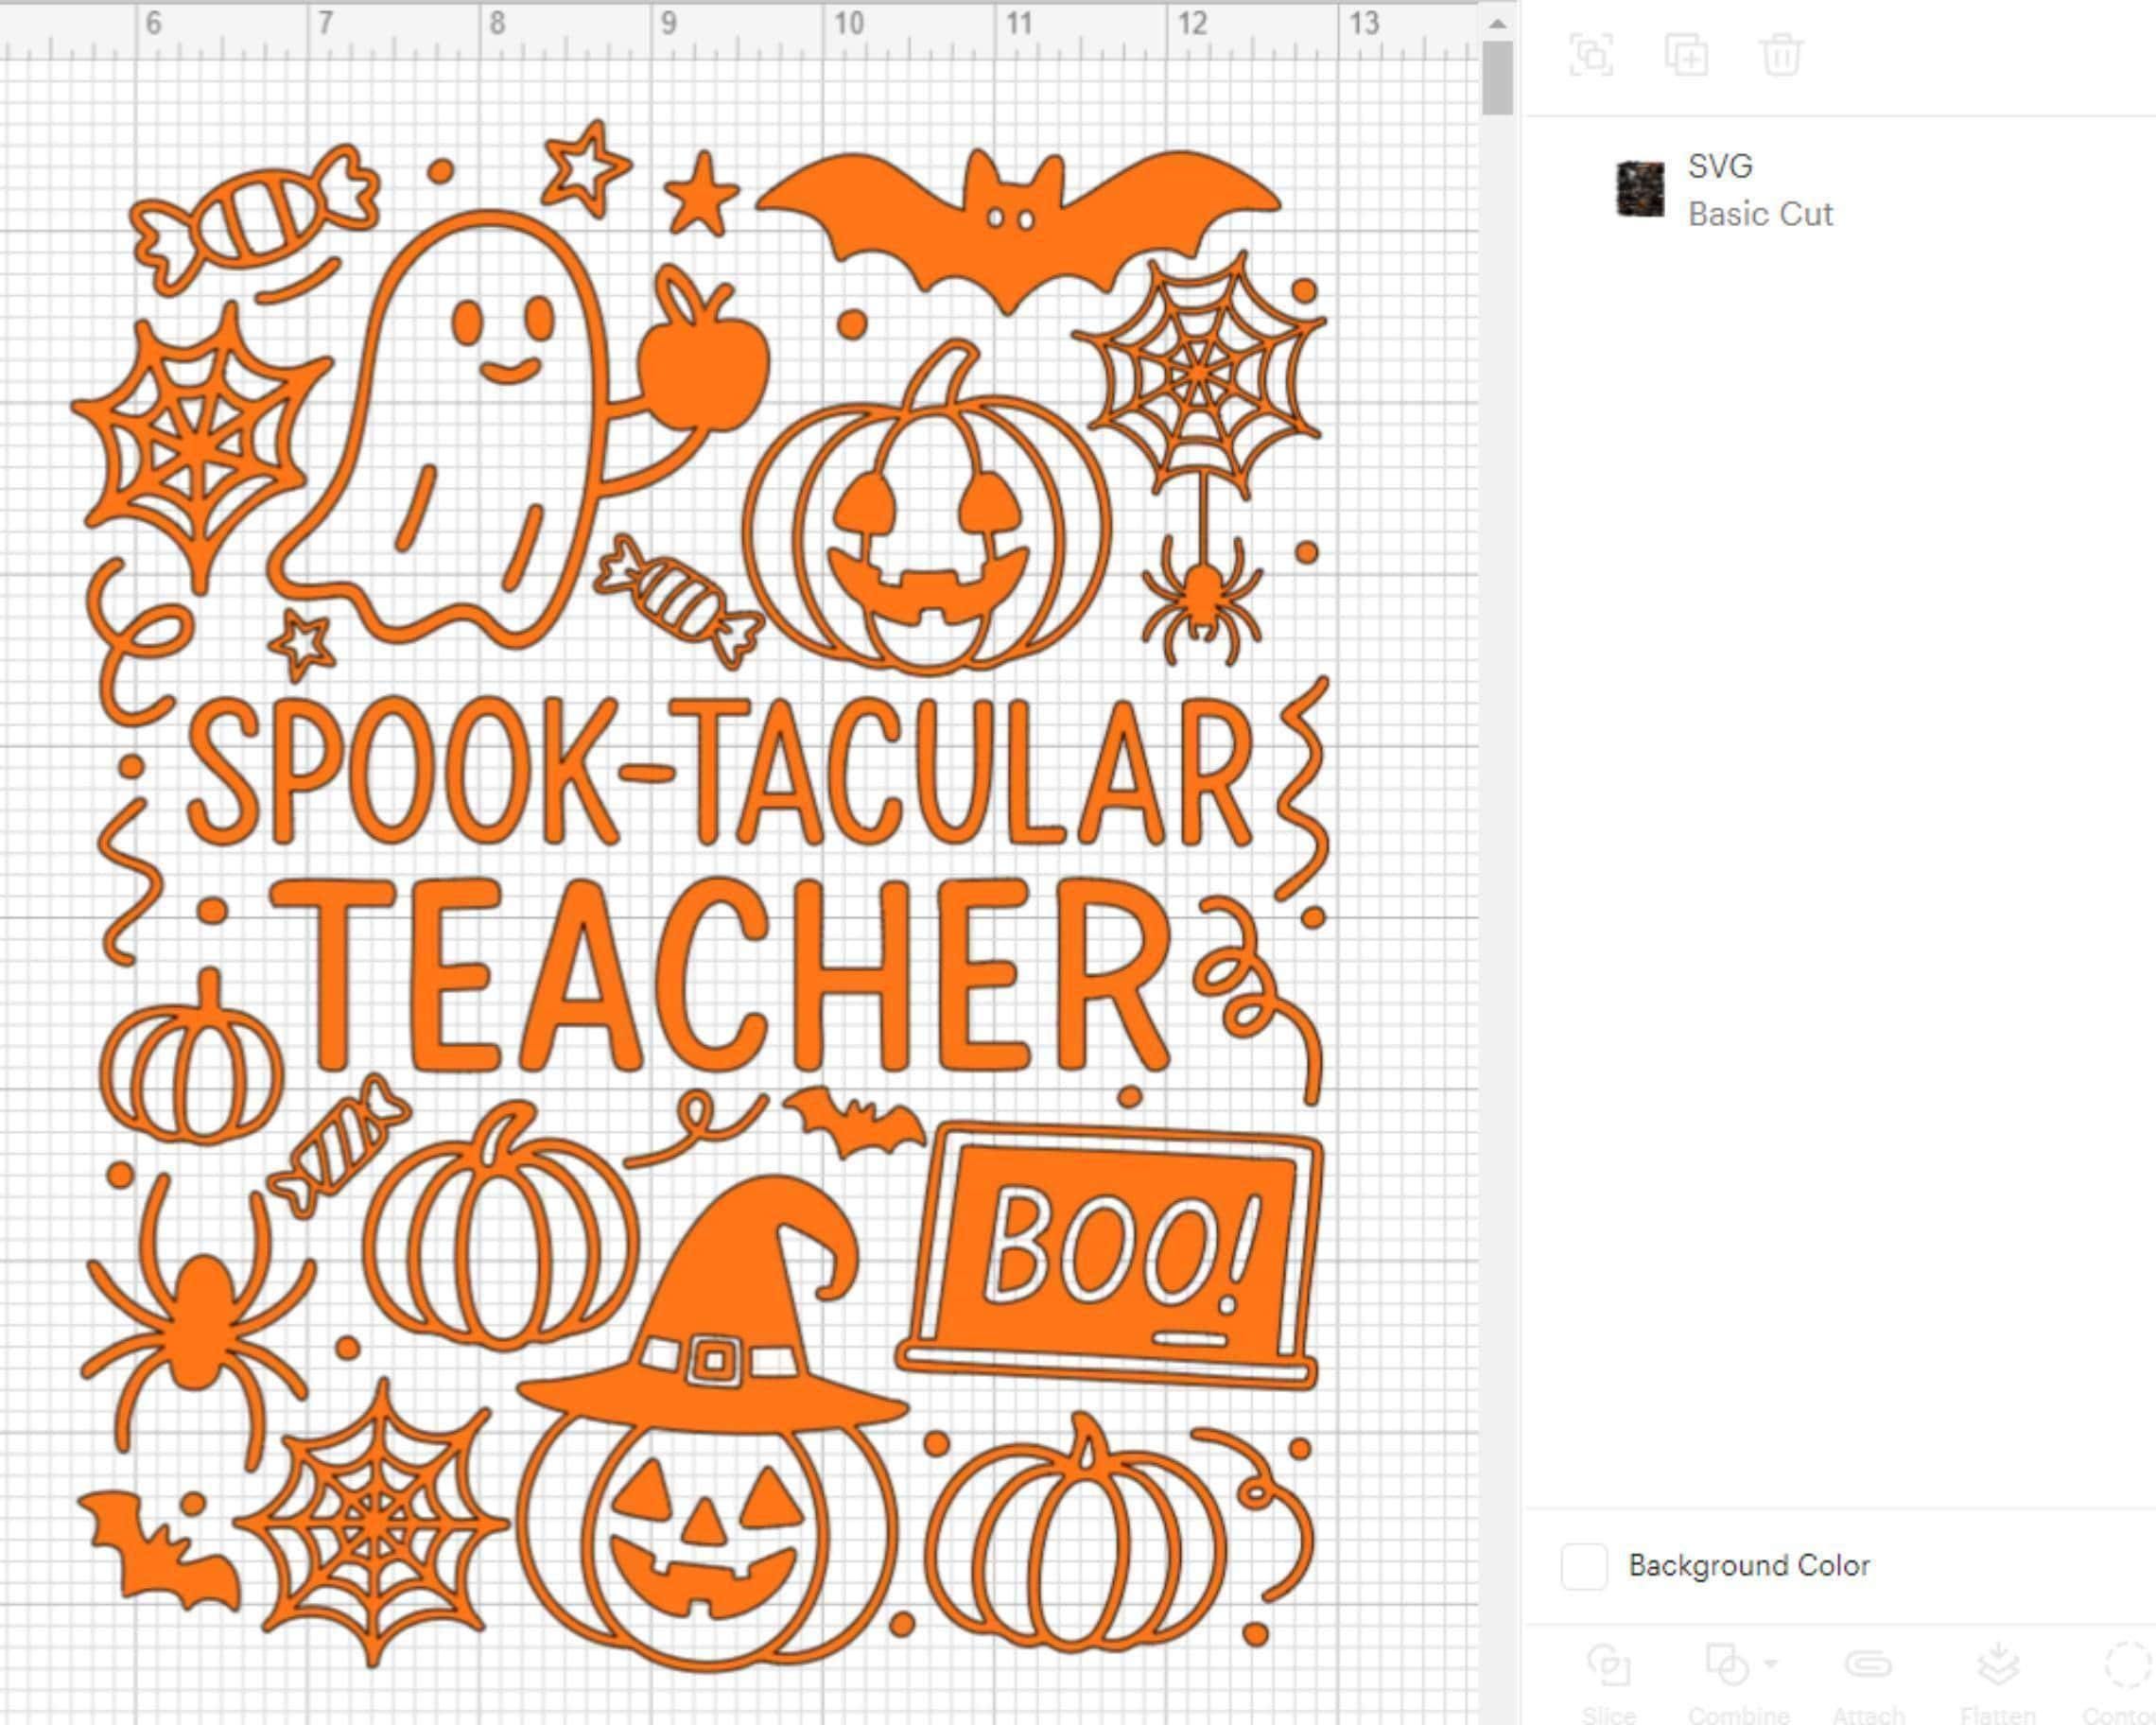Click the Flatten layers icon

click(x=1998, y=1666)
